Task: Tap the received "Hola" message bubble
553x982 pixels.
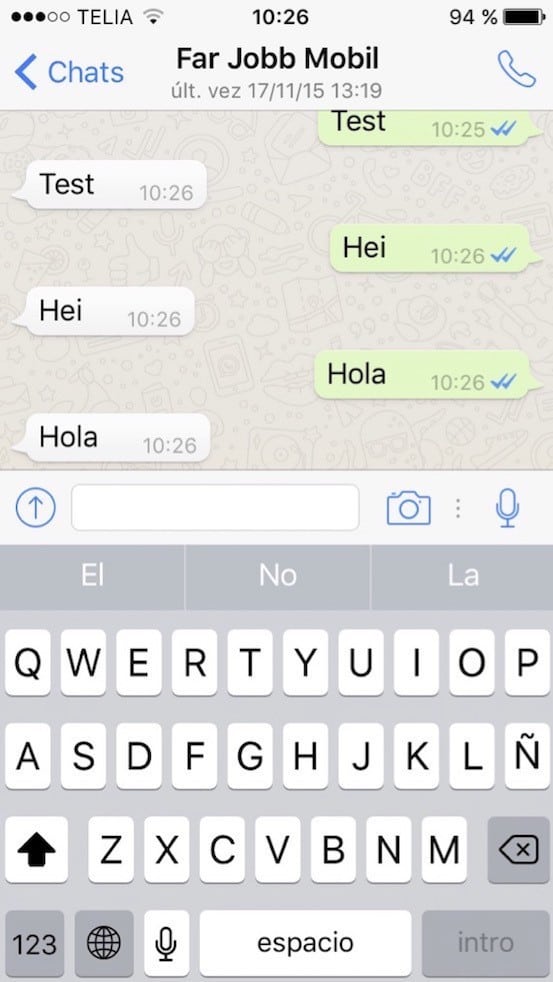Action: 111,438
